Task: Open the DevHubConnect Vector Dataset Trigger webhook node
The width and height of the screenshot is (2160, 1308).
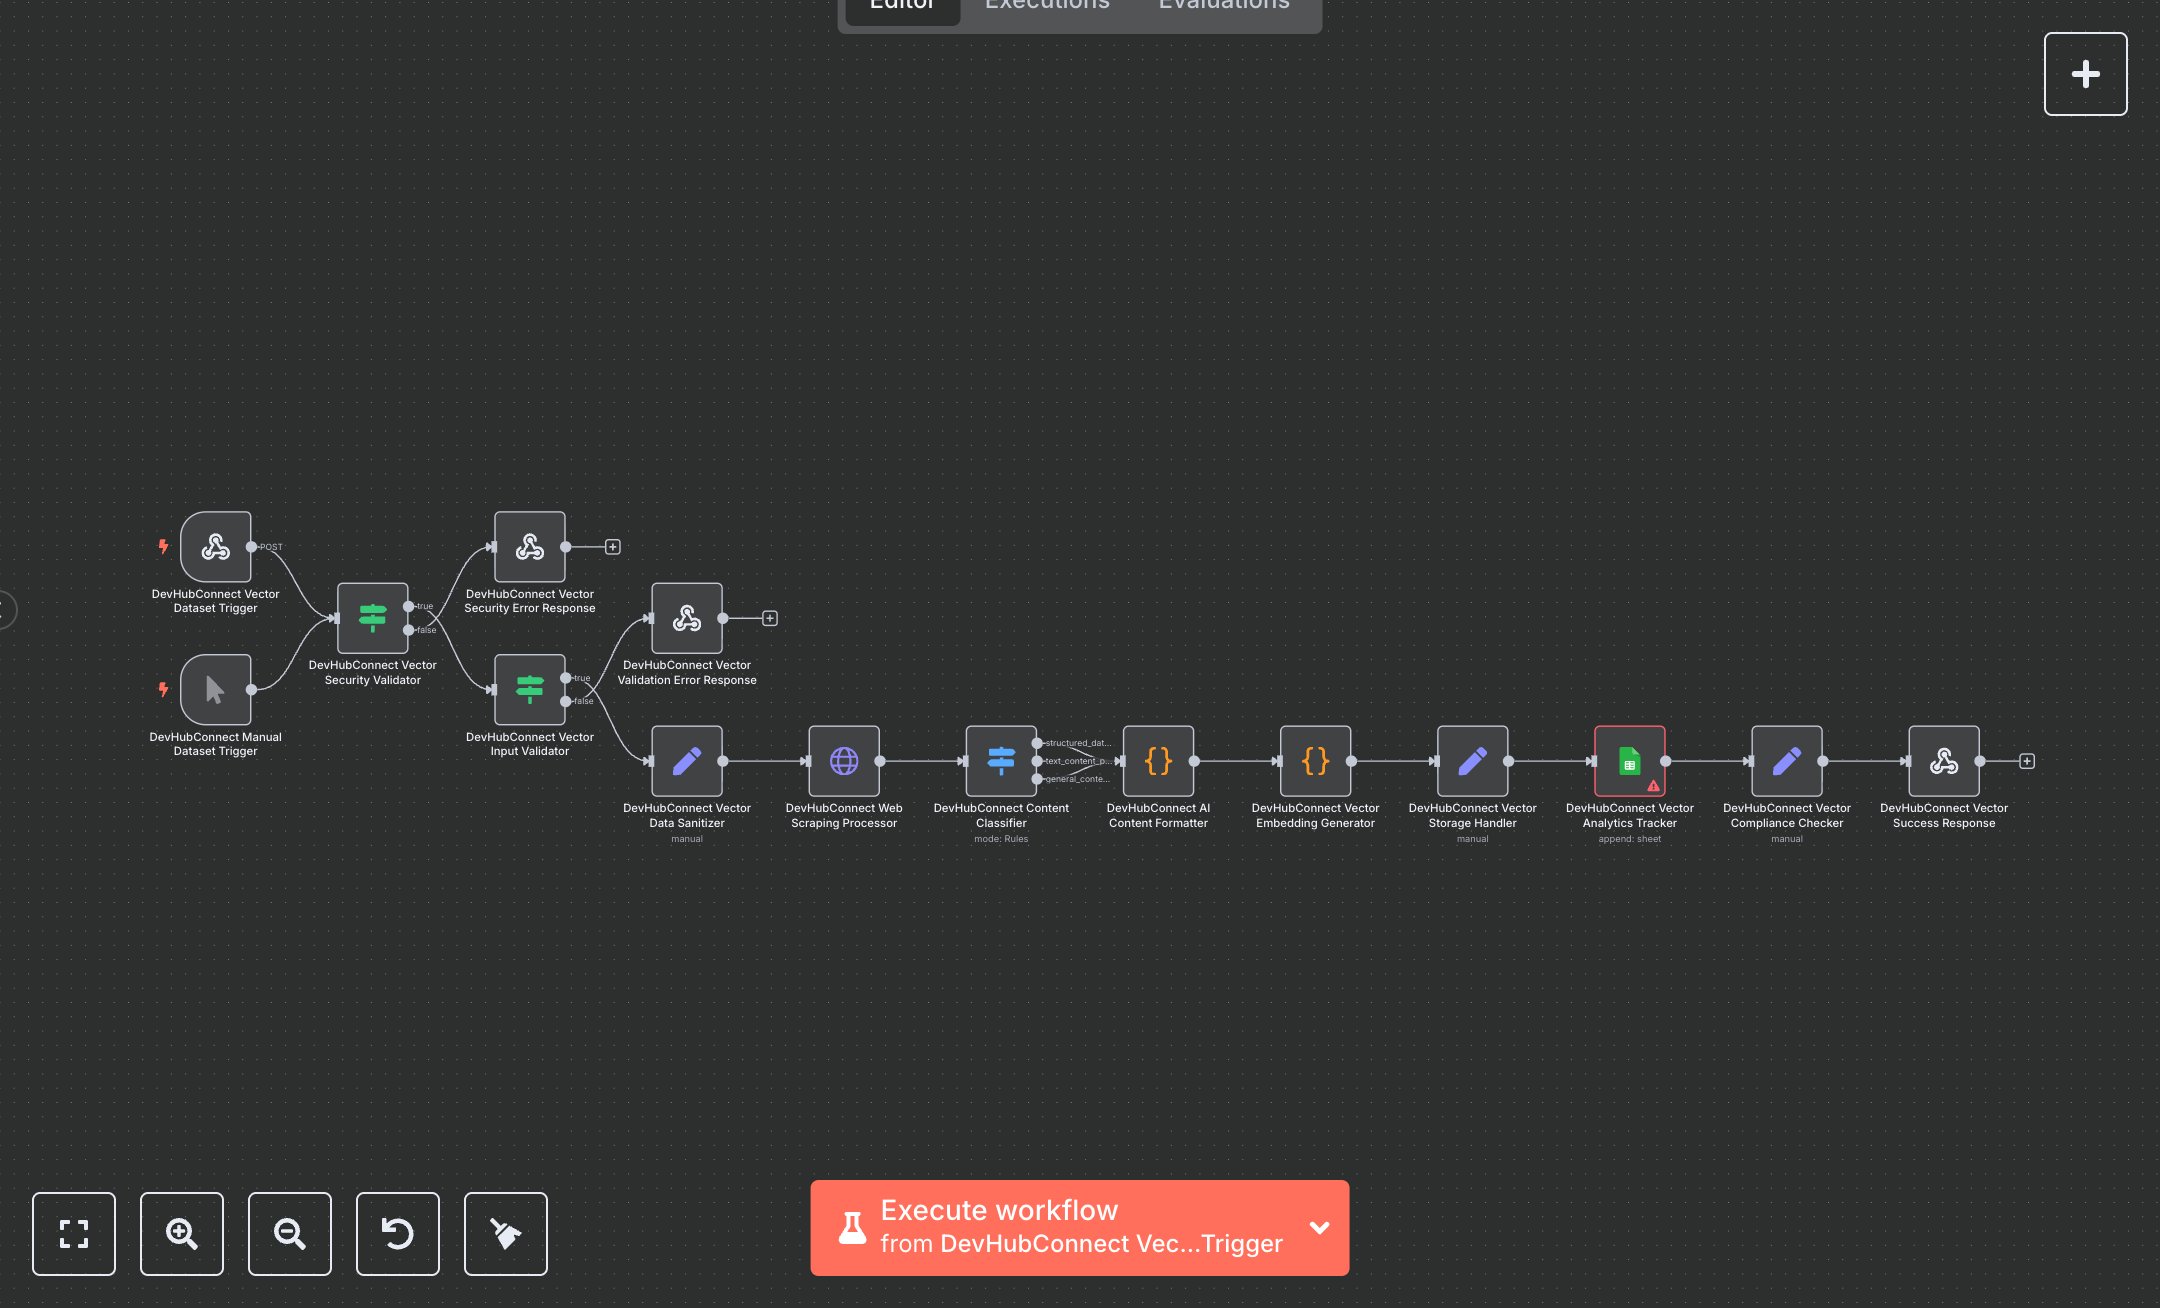Action: coord(215,547)
